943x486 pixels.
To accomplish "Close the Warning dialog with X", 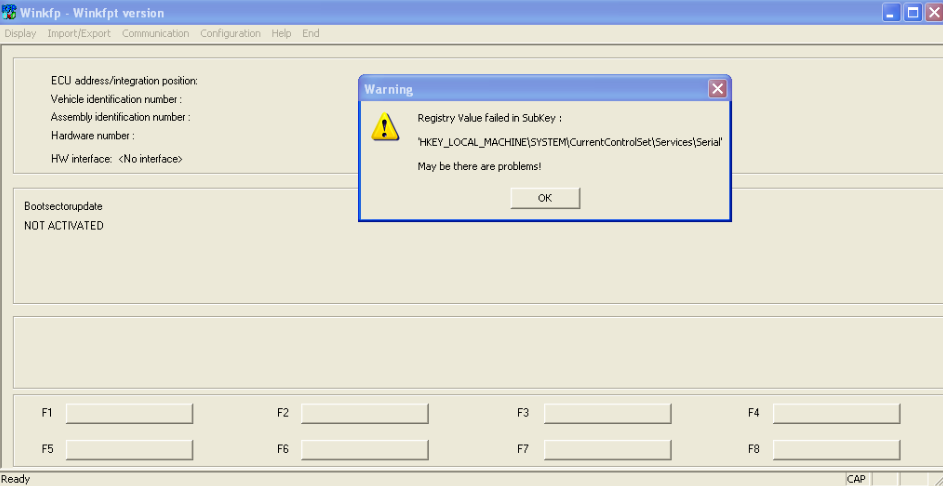I will pos(717,89).
